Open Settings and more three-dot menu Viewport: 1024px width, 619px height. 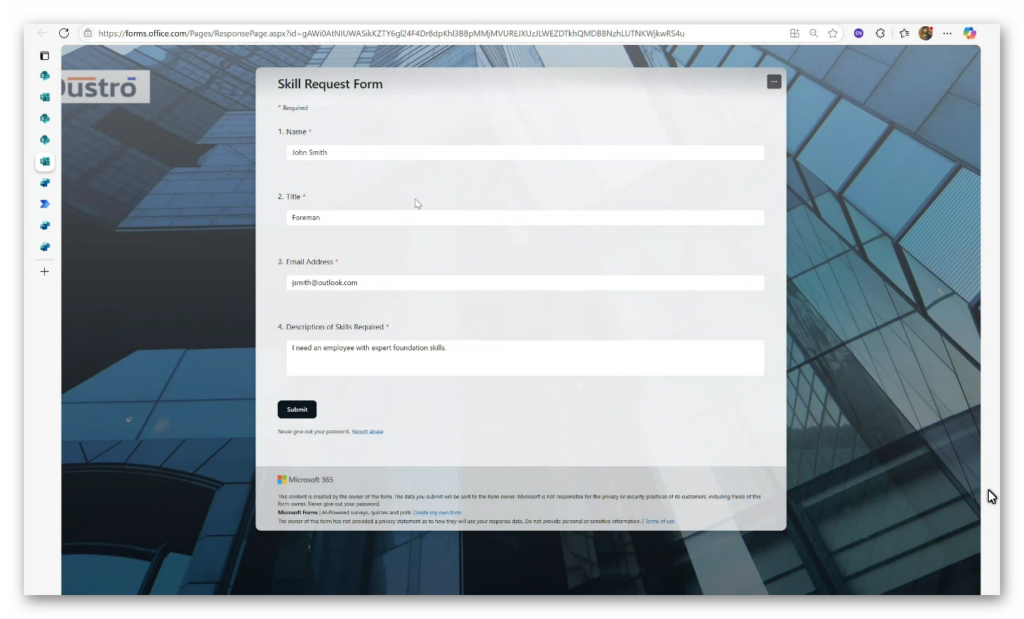click(x=947, y=33)
